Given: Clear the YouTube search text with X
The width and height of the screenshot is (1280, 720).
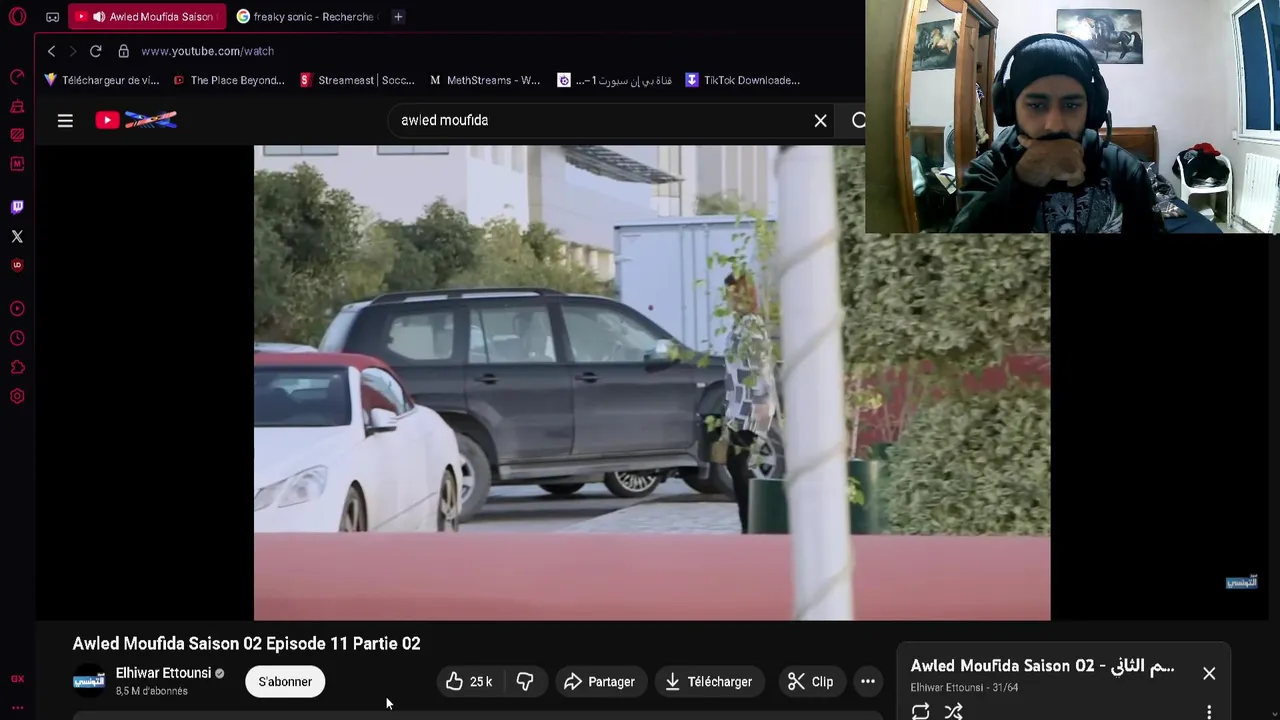Looking at the screenshot, I should click(x=820, y=120).
